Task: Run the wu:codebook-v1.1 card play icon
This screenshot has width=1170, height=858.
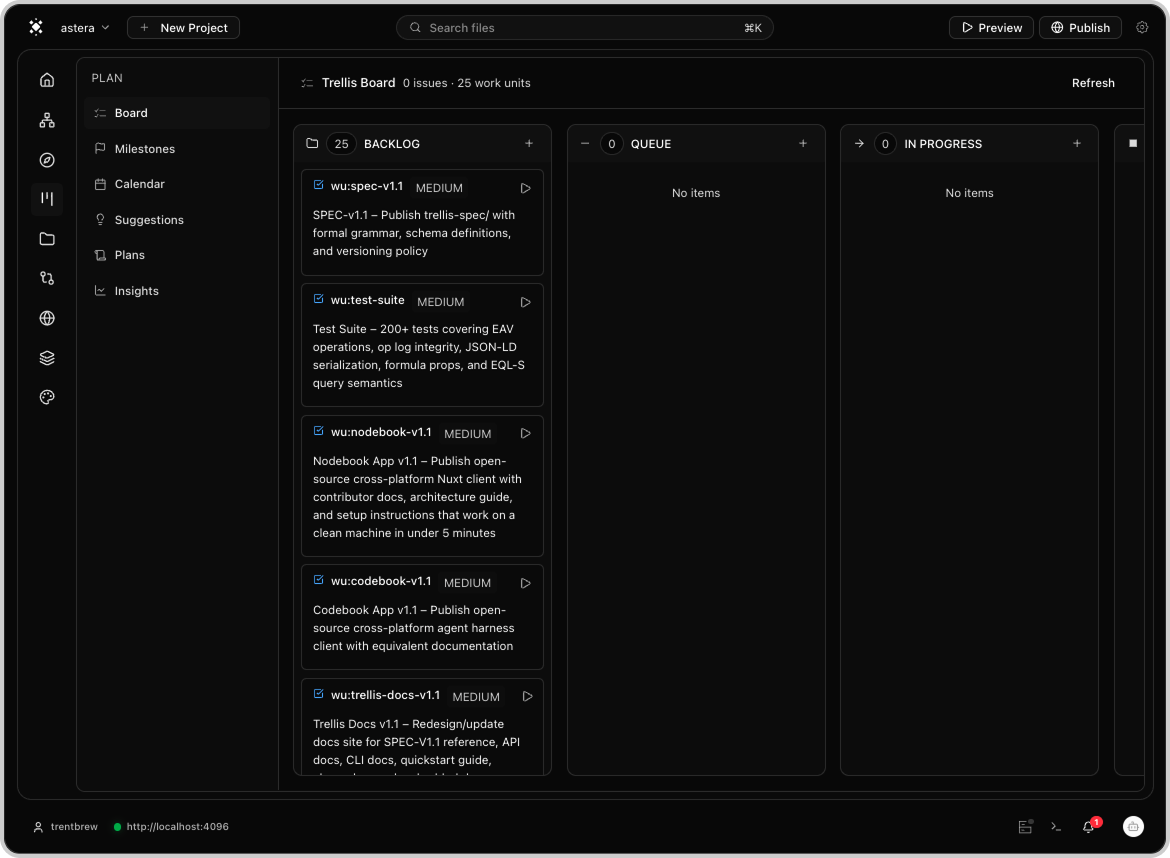Action: pyautogui.click(x=525, y=583)
